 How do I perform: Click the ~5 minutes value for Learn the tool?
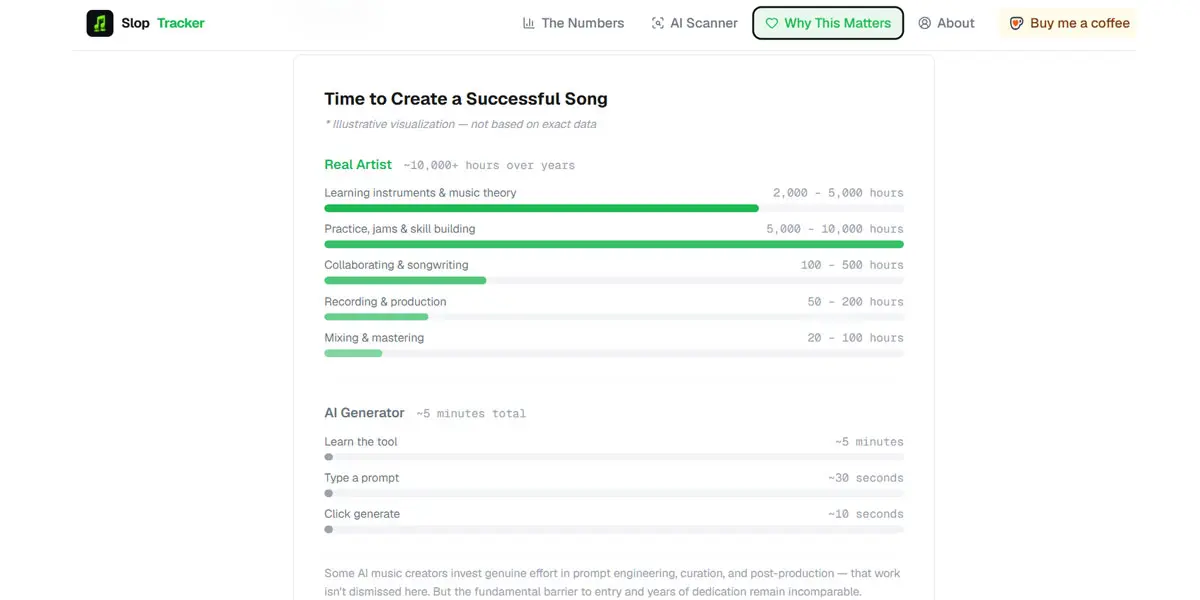(869, 442)
